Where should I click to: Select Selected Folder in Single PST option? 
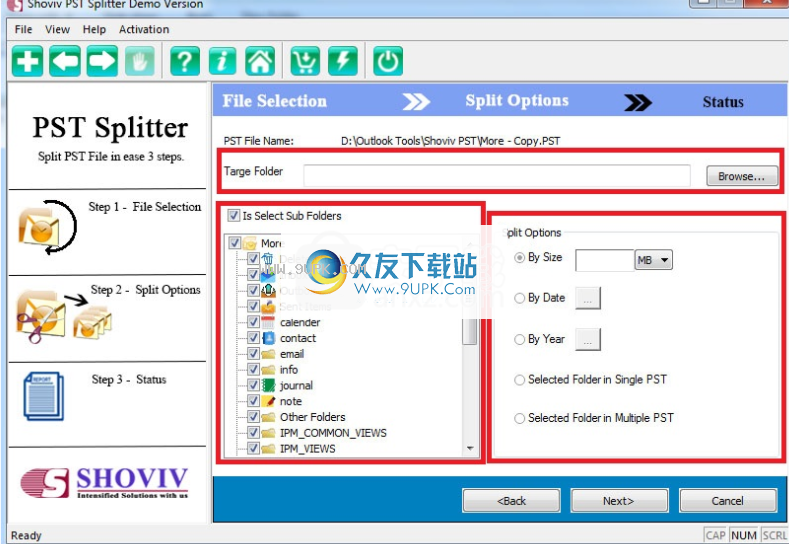[519, 380]
